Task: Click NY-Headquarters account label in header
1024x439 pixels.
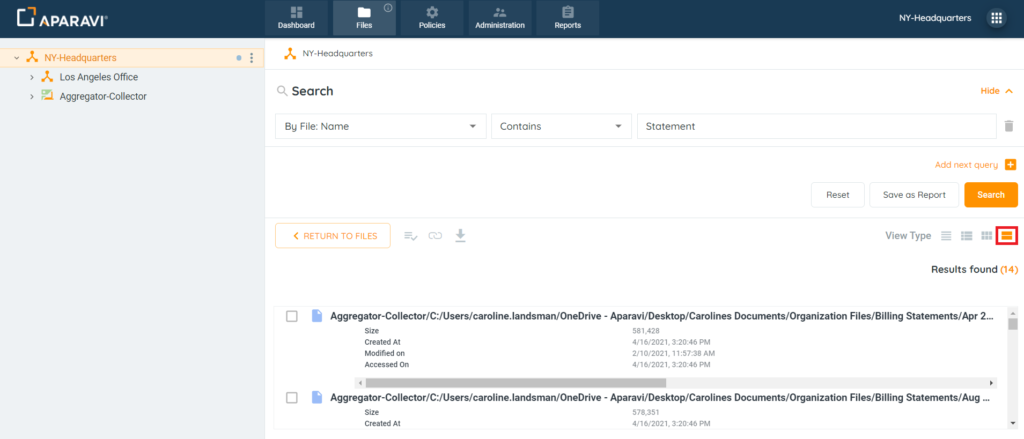Action: [935, 18]
